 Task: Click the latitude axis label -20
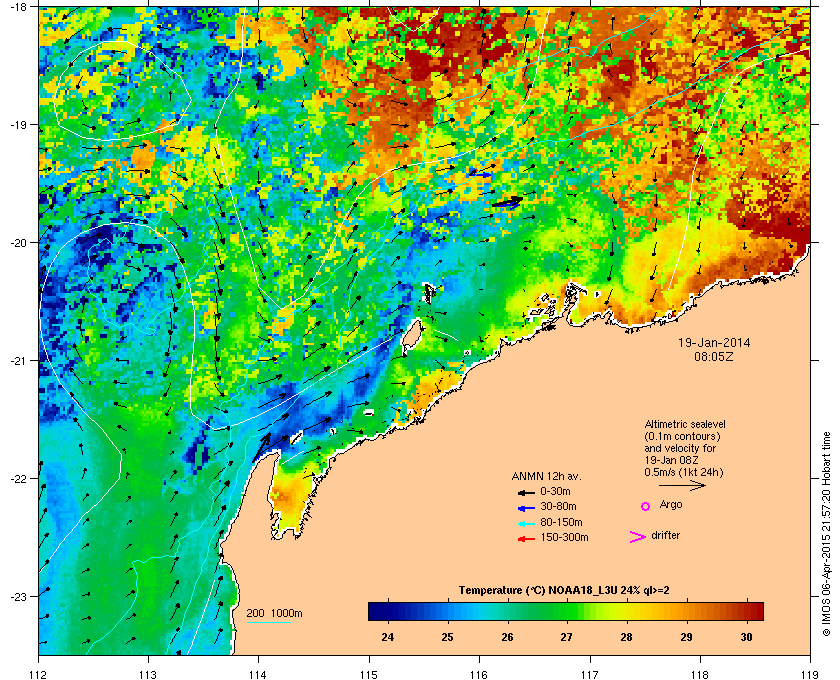tap(18, 242)
